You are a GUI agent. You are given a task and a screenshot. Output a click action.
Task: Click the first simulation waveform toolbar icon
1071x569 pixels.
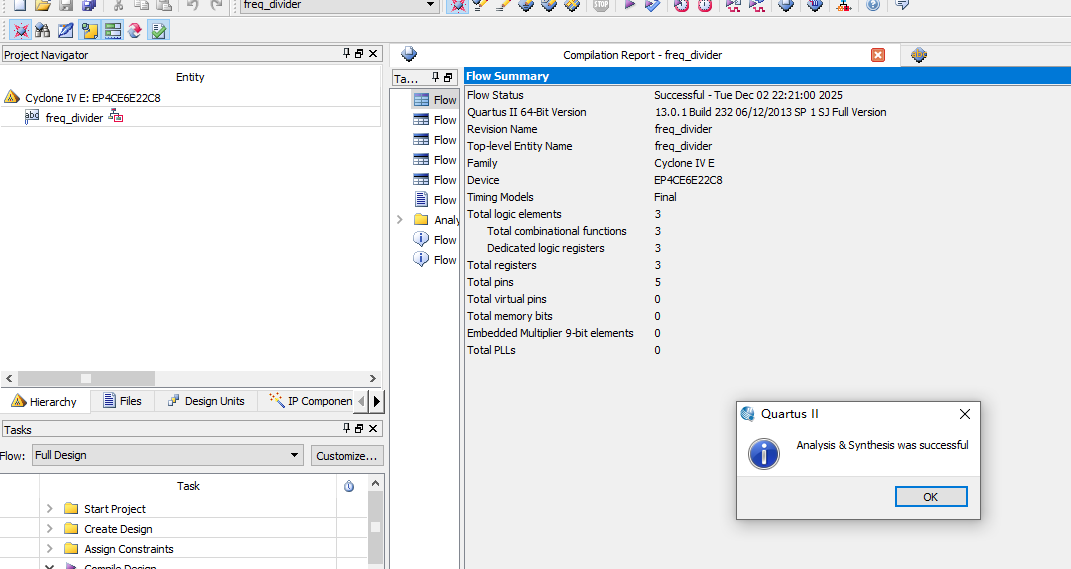(734, 5)
